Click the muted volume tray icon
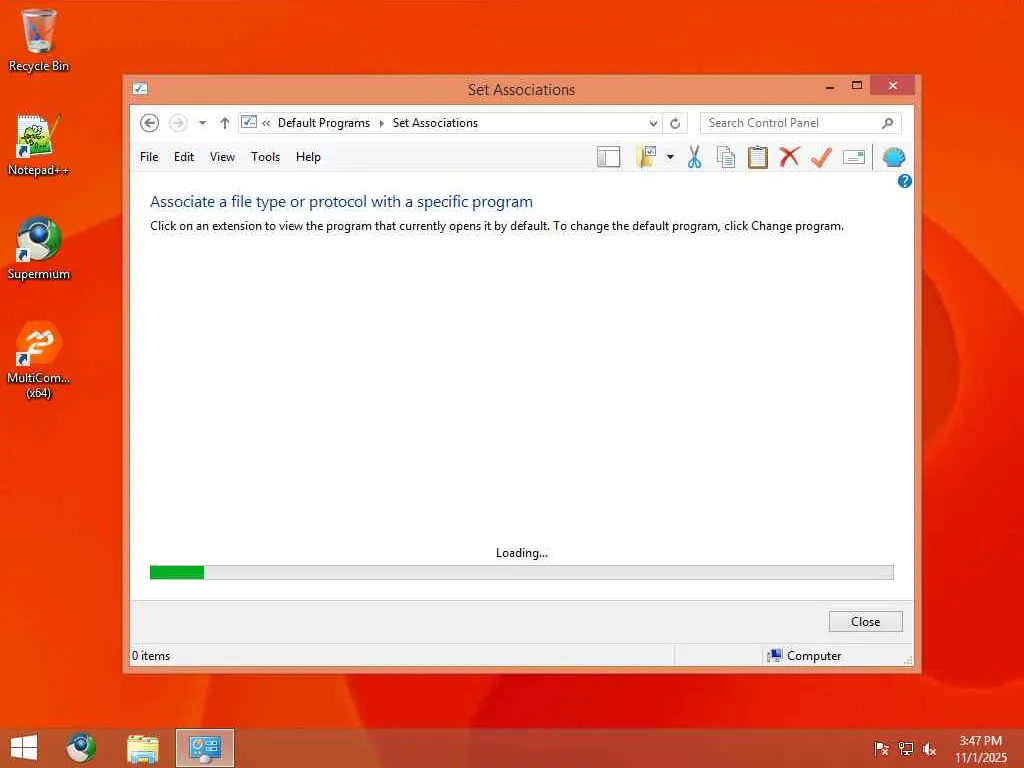 click(x=929, y=749)
